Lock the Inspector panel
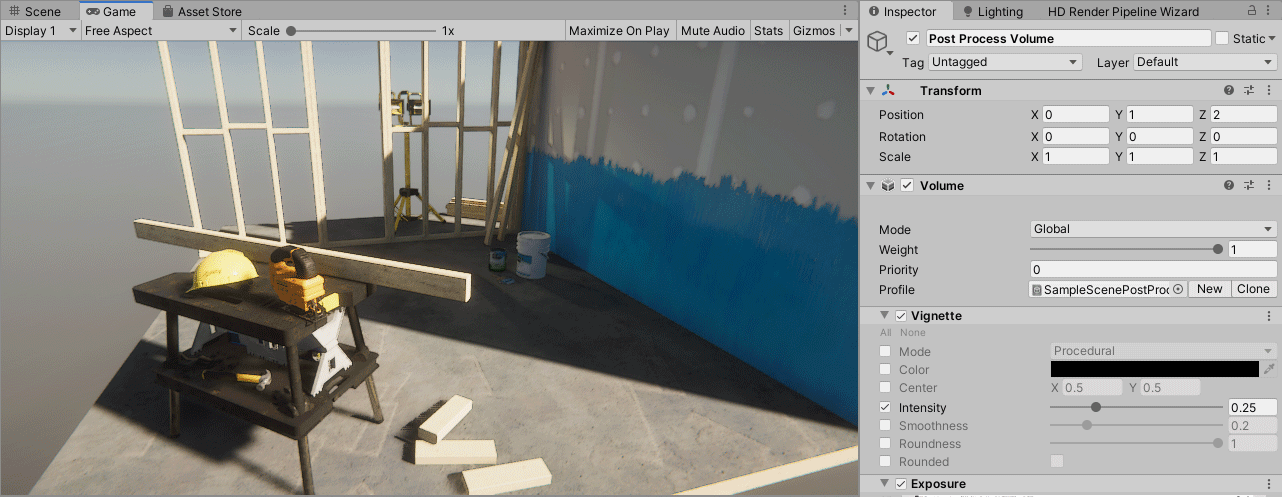This screenshot has height=497, width=1282. [1253, 12]
